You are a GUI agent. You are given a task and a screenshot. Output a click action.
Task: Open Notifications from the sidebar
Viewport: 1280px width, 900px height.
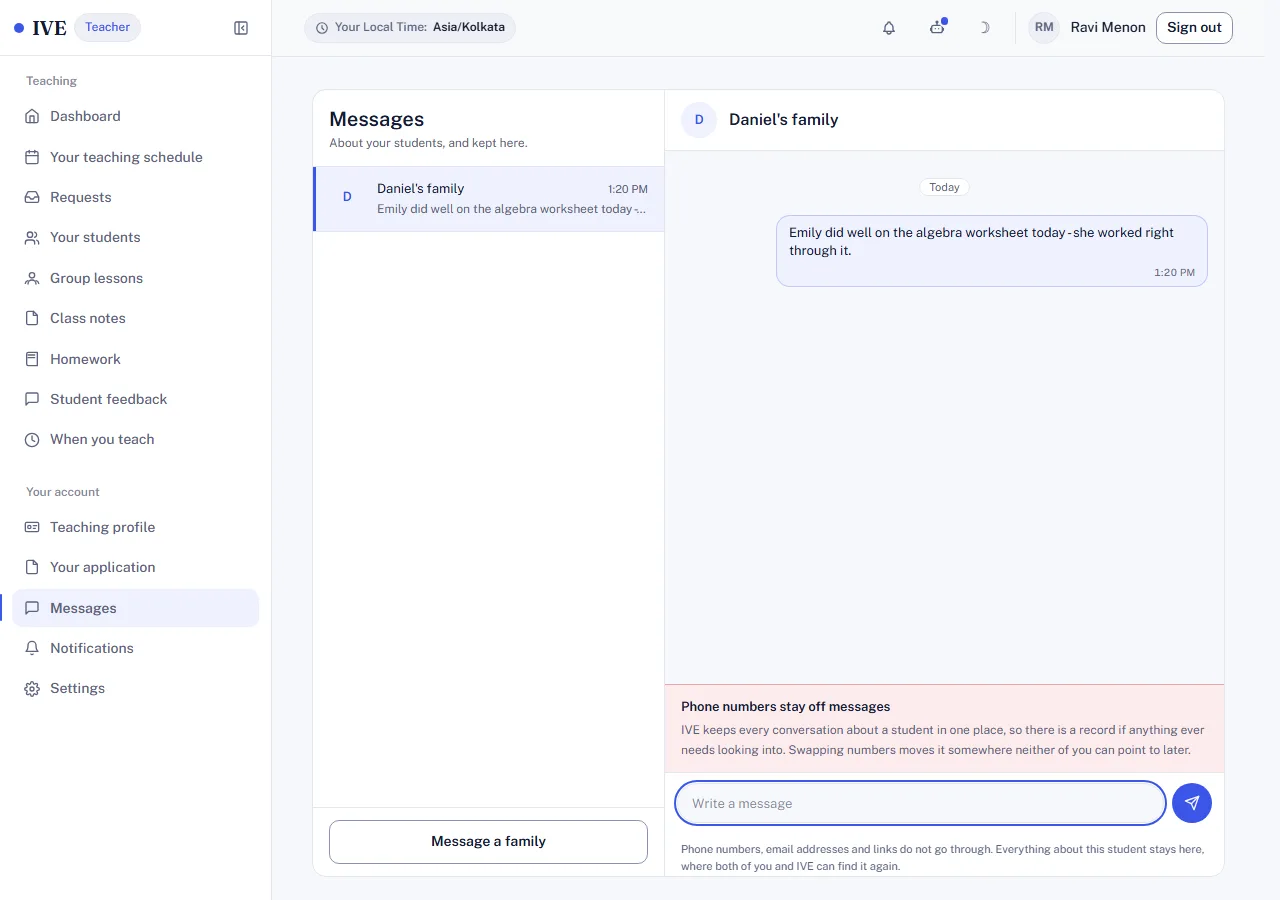[x=136, y=648]
